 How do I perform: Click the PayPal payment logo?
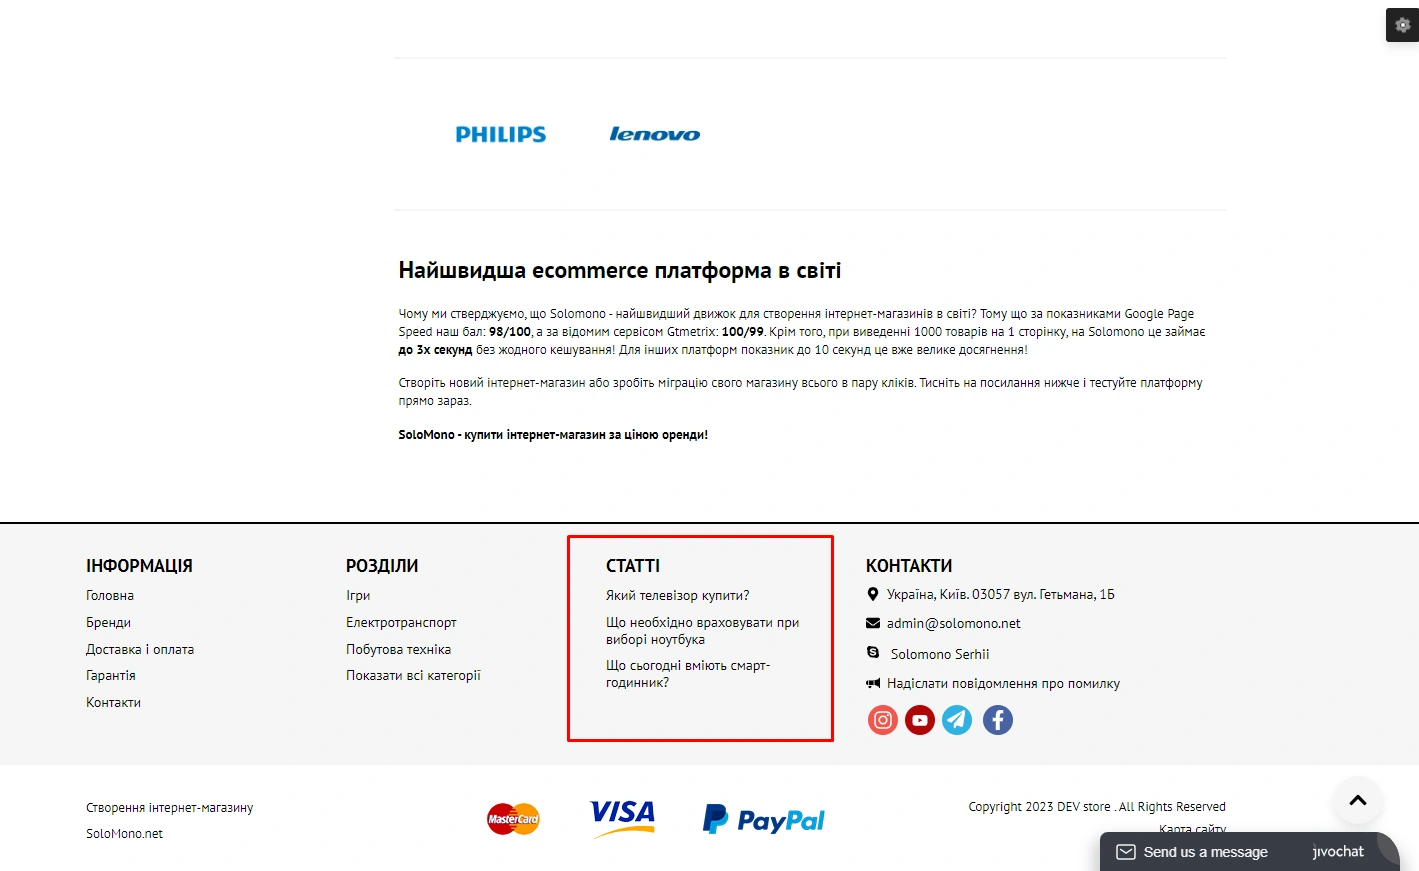764,820
